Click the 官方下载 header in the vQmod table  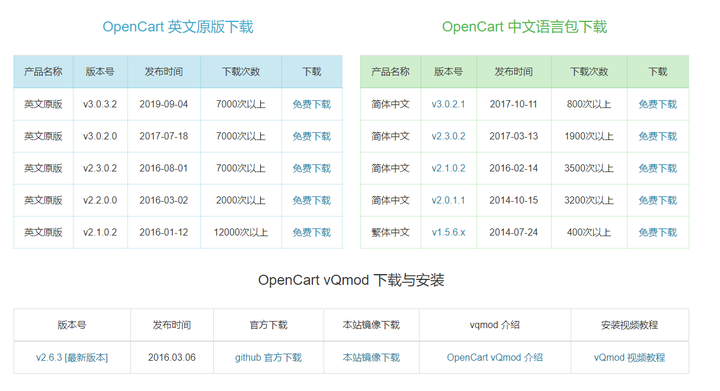point(268,325)
